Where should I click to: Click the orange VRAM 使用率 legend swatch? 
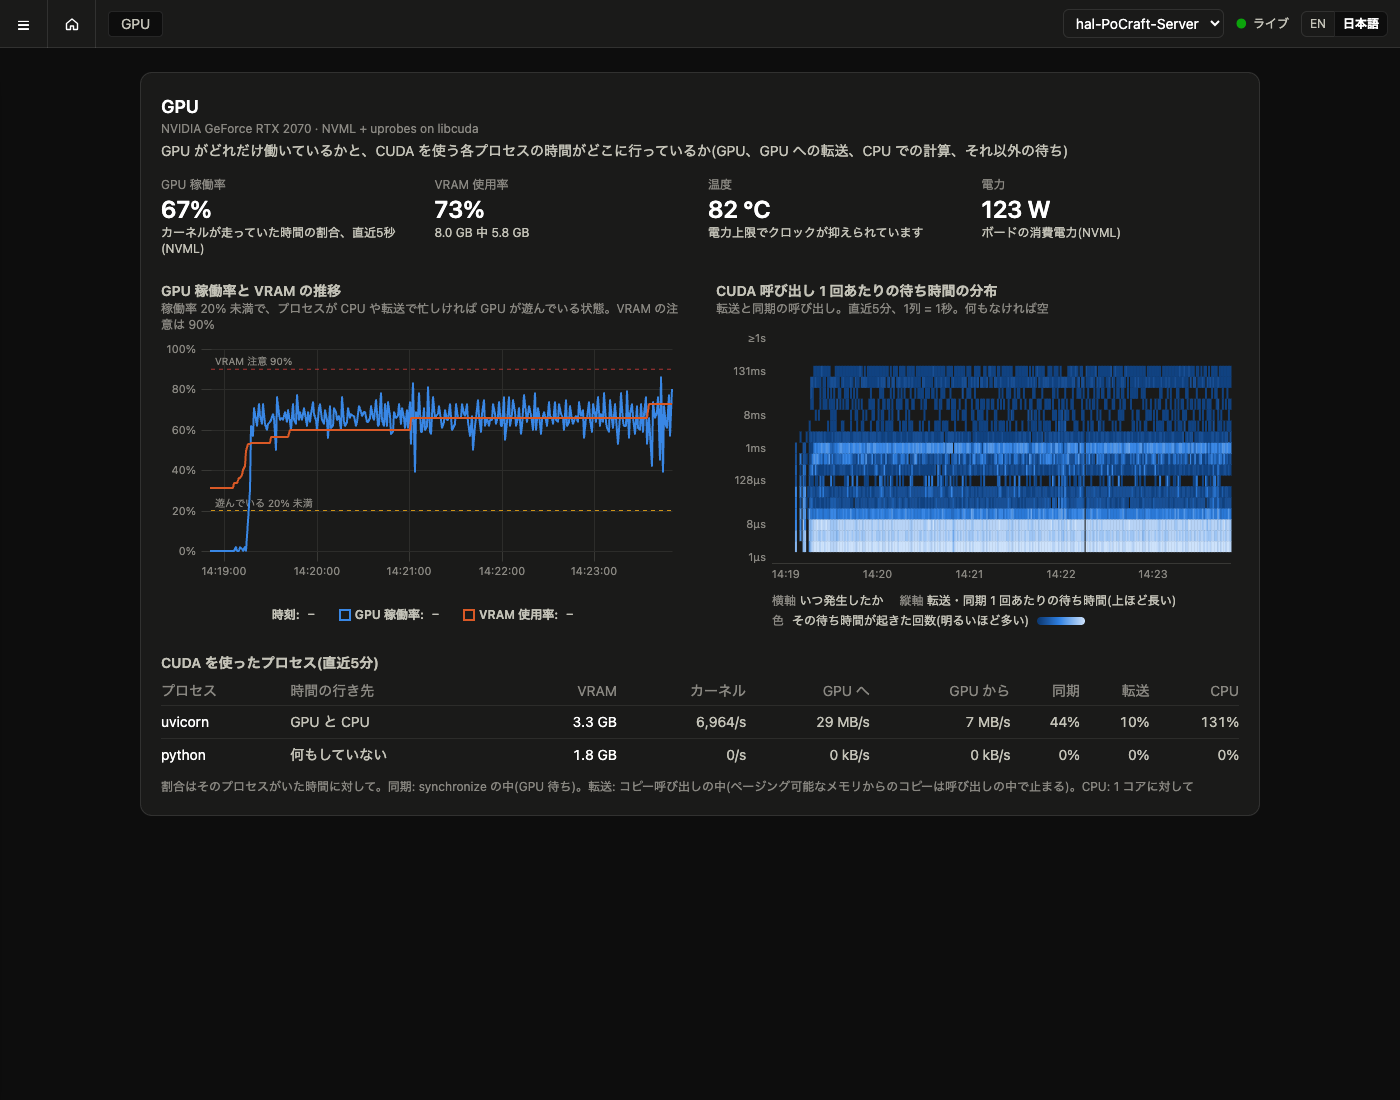[x=469, y=615]
